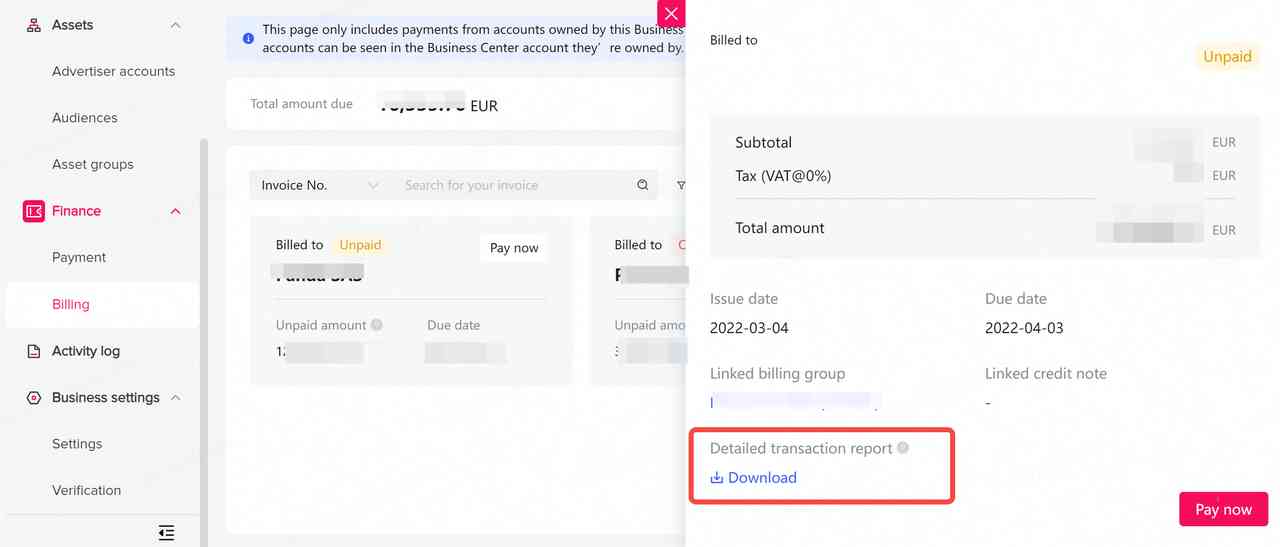The height and width of the screenshot is (547, 1280).
Task: Click Pay now on the first invoice card
Action: [x=514, y=248]
